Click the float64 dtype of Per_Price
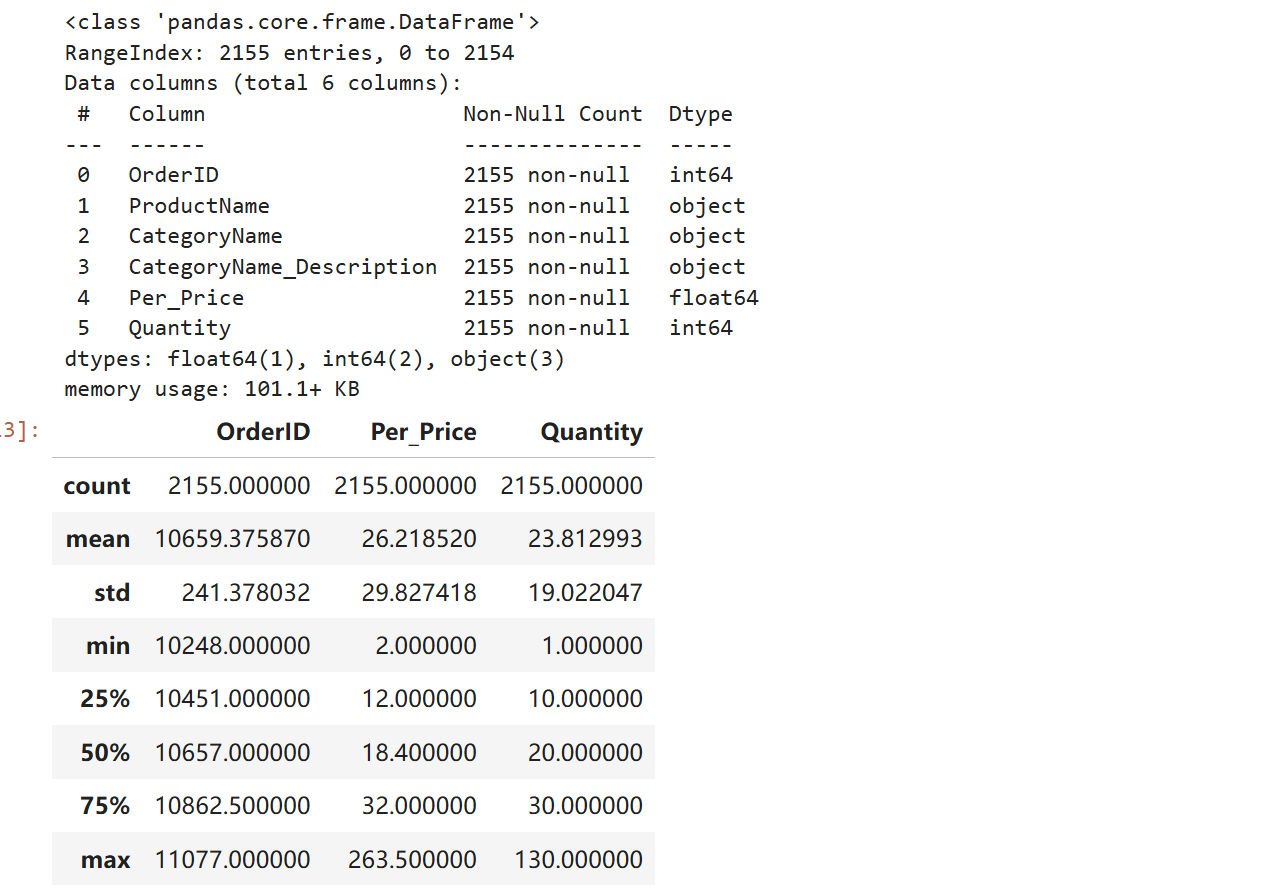Viewport: 1284px width, 893px height. click(713, 298)
